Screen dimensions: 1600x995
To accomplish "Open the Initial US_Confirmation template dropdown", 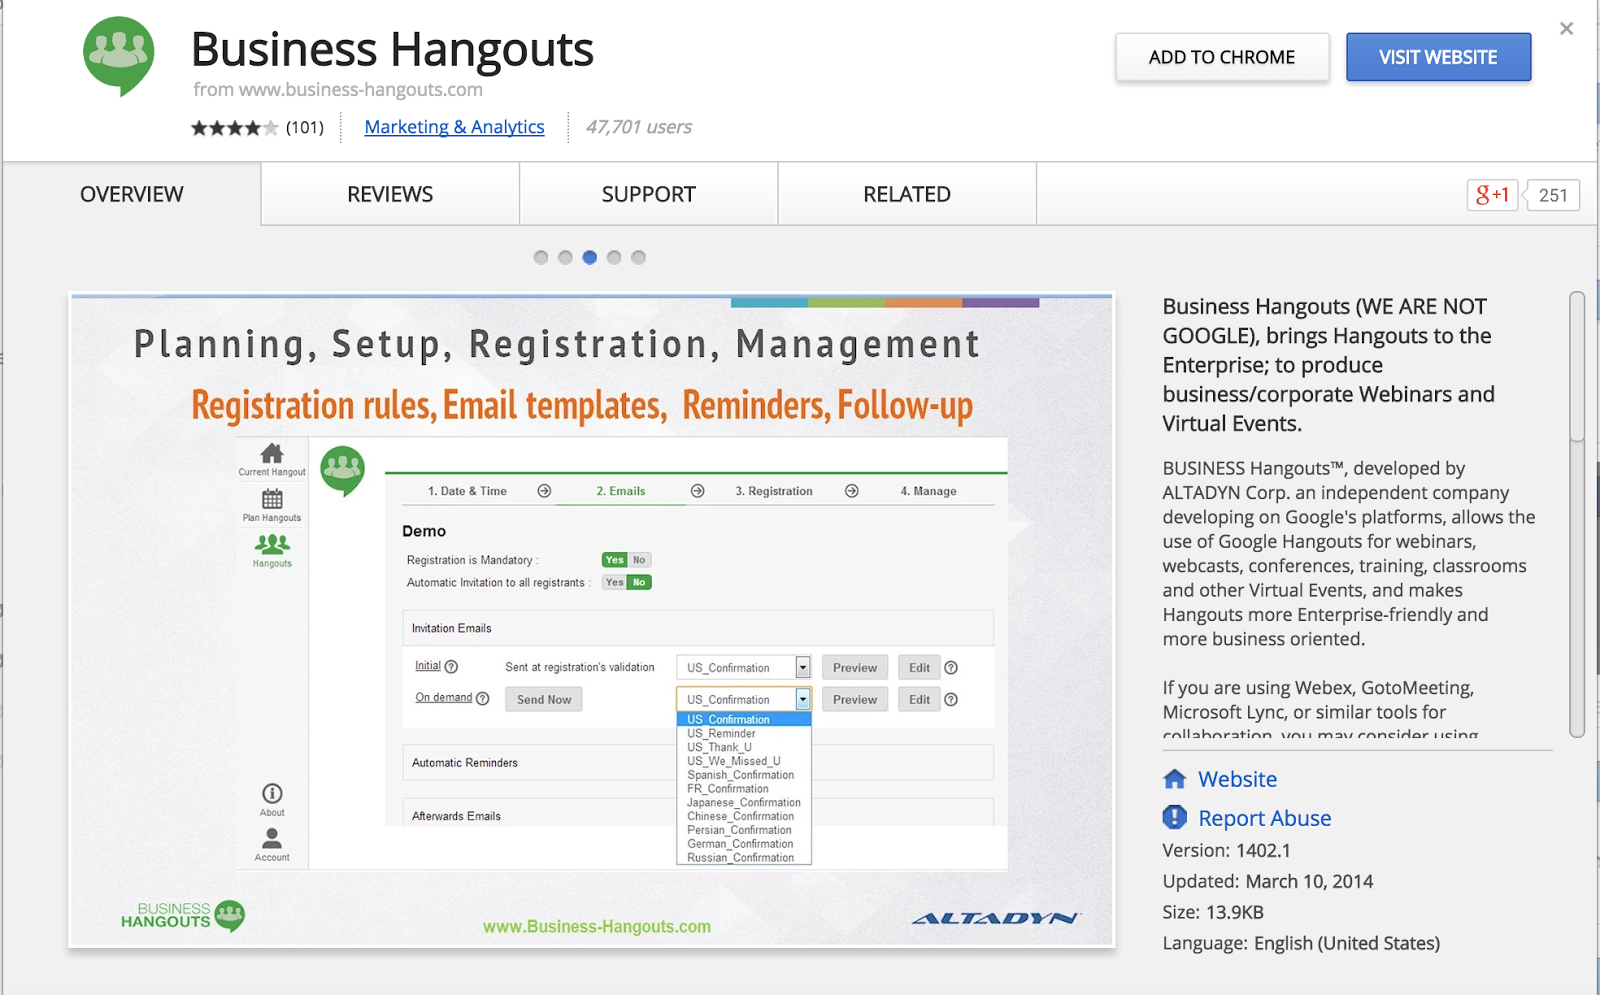I will (x=802, y=666).
